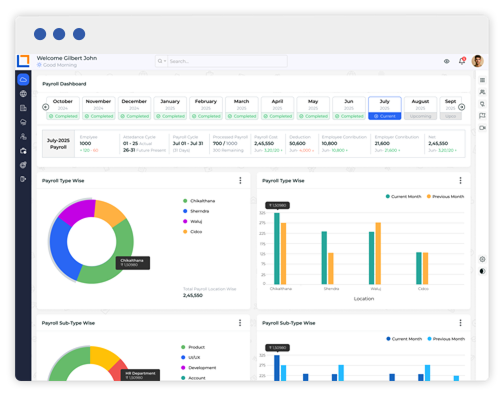Open the kebab menu of the Payroll Sub-Type bar chart card
Screen dimensions: 500x400
pos(460,323)
